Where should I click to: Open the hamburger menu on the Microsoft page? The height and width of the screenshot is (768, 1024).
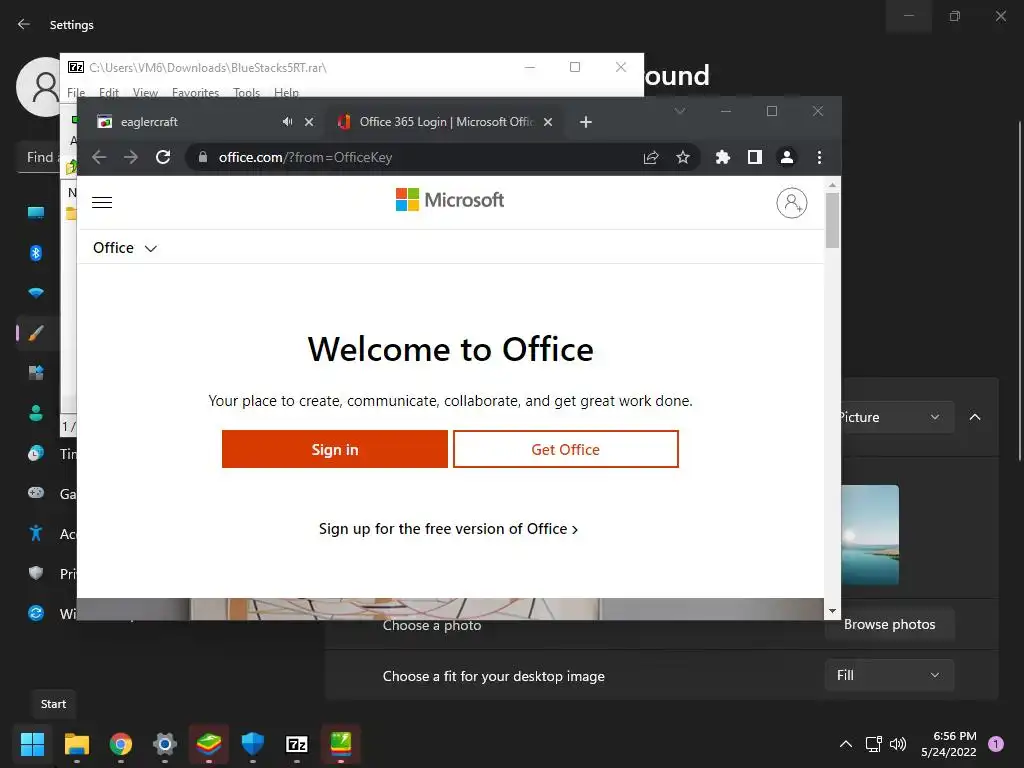point(102,202)
